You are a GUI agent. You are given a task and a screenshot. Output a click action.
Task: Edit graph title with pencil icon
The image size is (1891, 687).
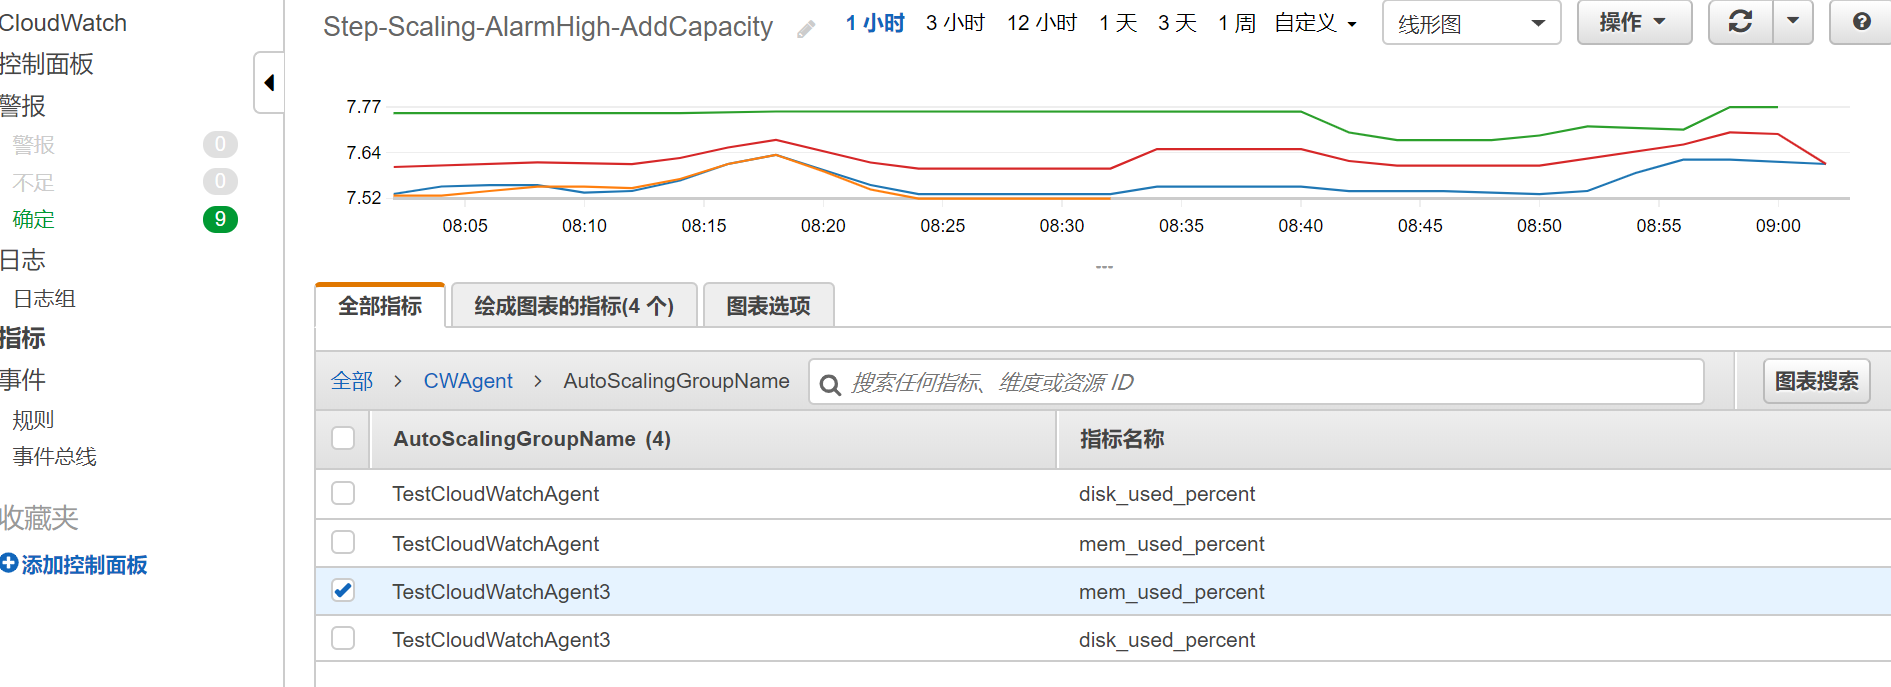point(806,29)
